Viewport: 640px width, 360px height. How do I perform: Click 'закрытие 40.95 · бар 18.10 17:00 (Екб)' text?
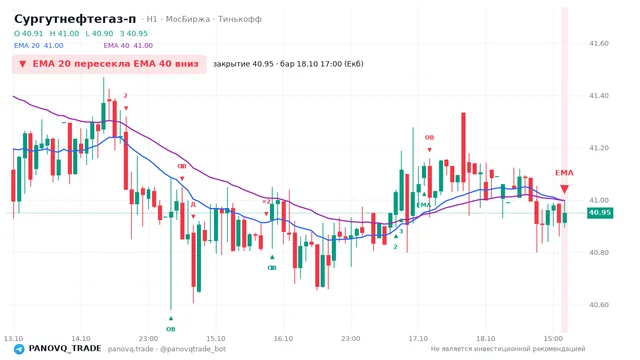coord(288,64)
